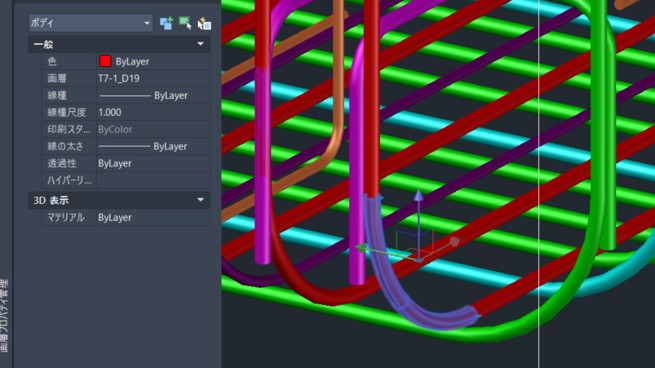The image size is (655, 368).
Task: Toggle the PICKADD value icon
Action: point(166,23)
